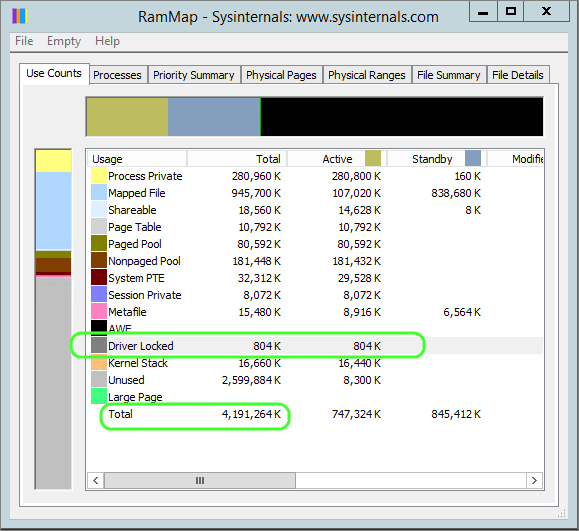579x531 pixels.
Task: Open the Physical Pages tab
Action: pyautogui.click(x=281, y=75)
